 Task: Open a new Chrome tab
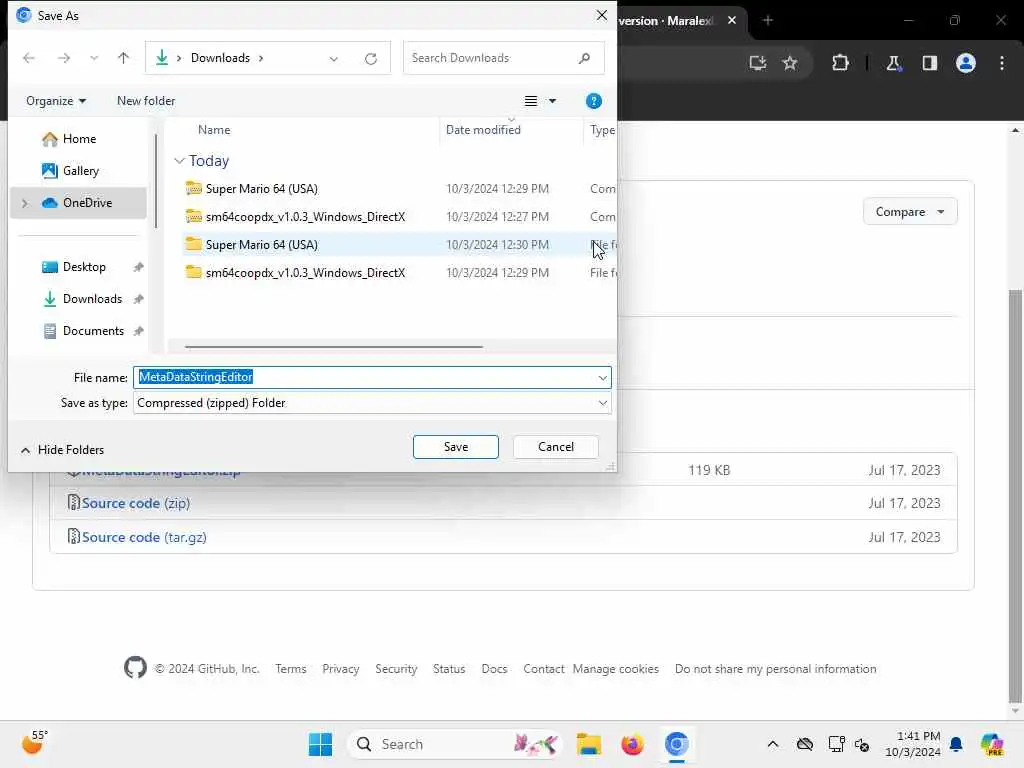pos(768,20)
